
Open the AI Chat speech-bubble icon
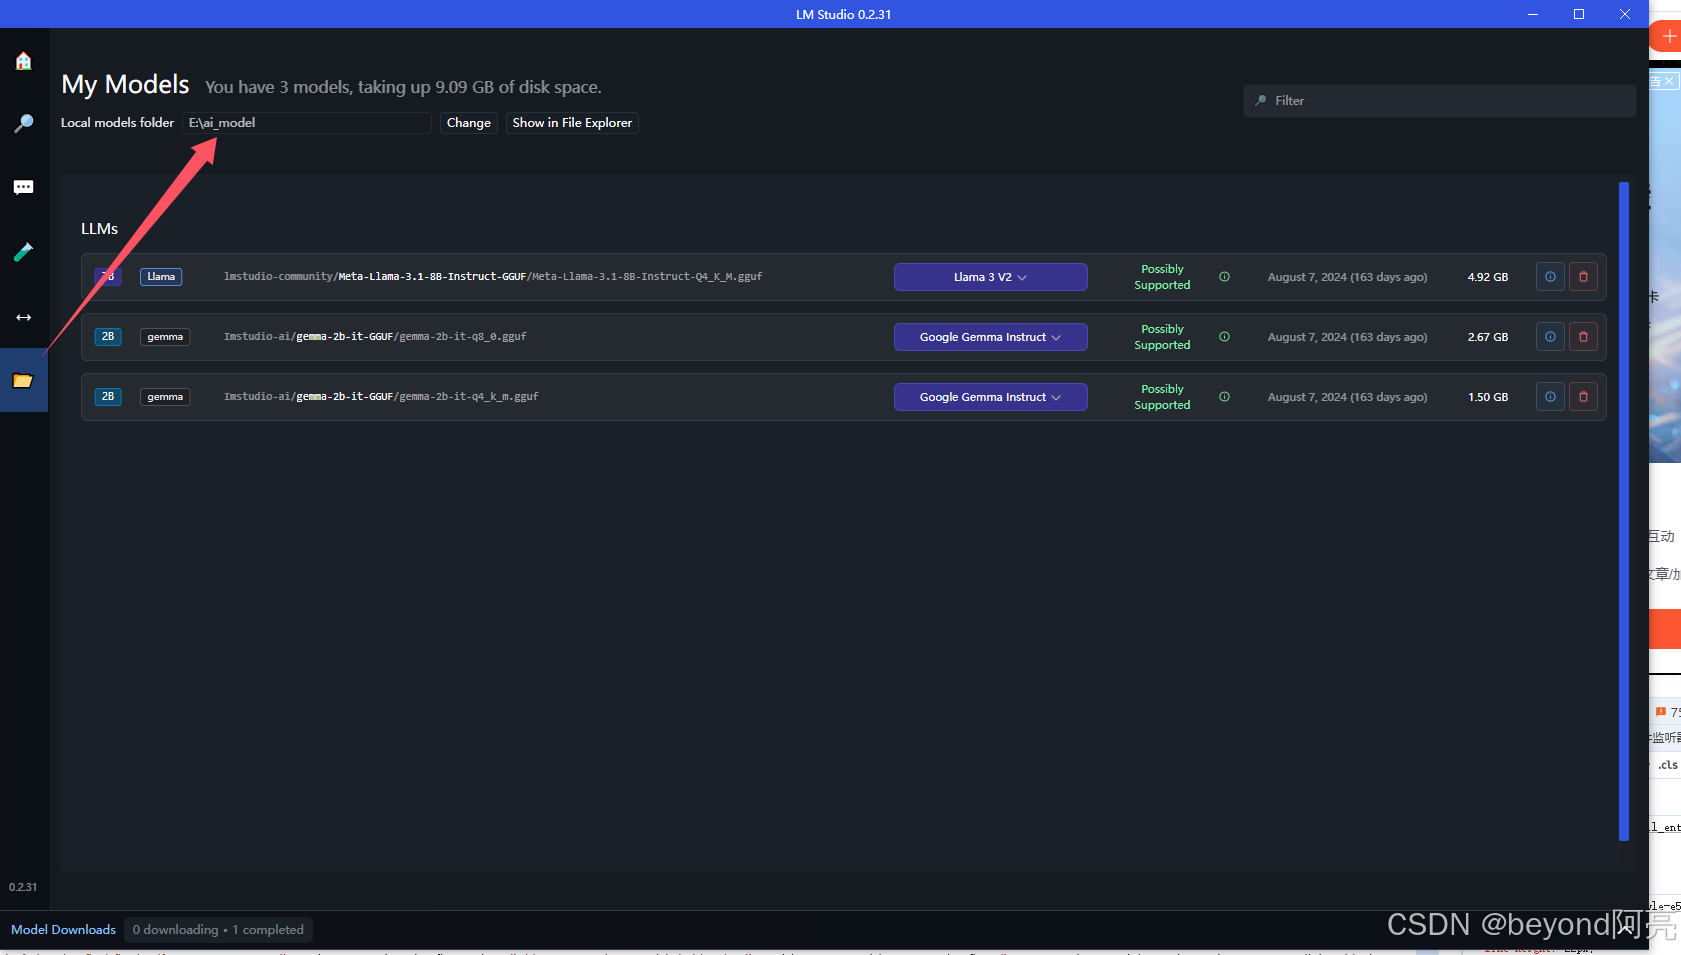[x=24, y=188]
